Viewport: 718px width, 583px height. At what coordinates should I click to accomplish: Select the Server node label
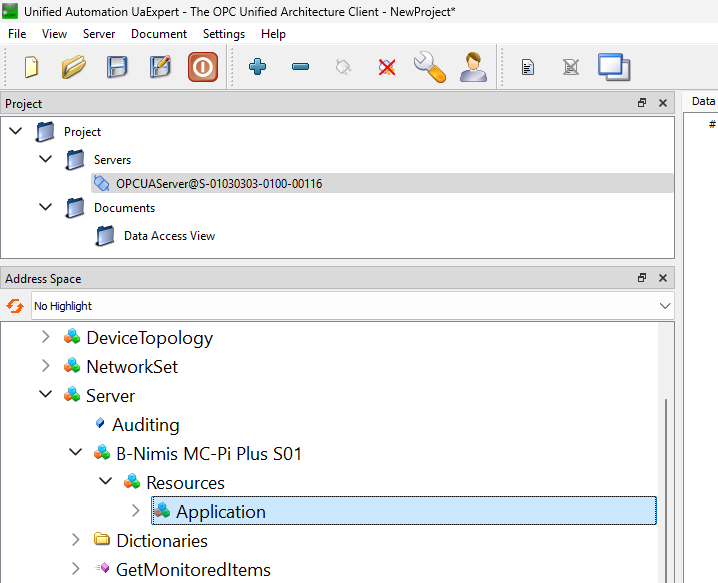(110, 396)
